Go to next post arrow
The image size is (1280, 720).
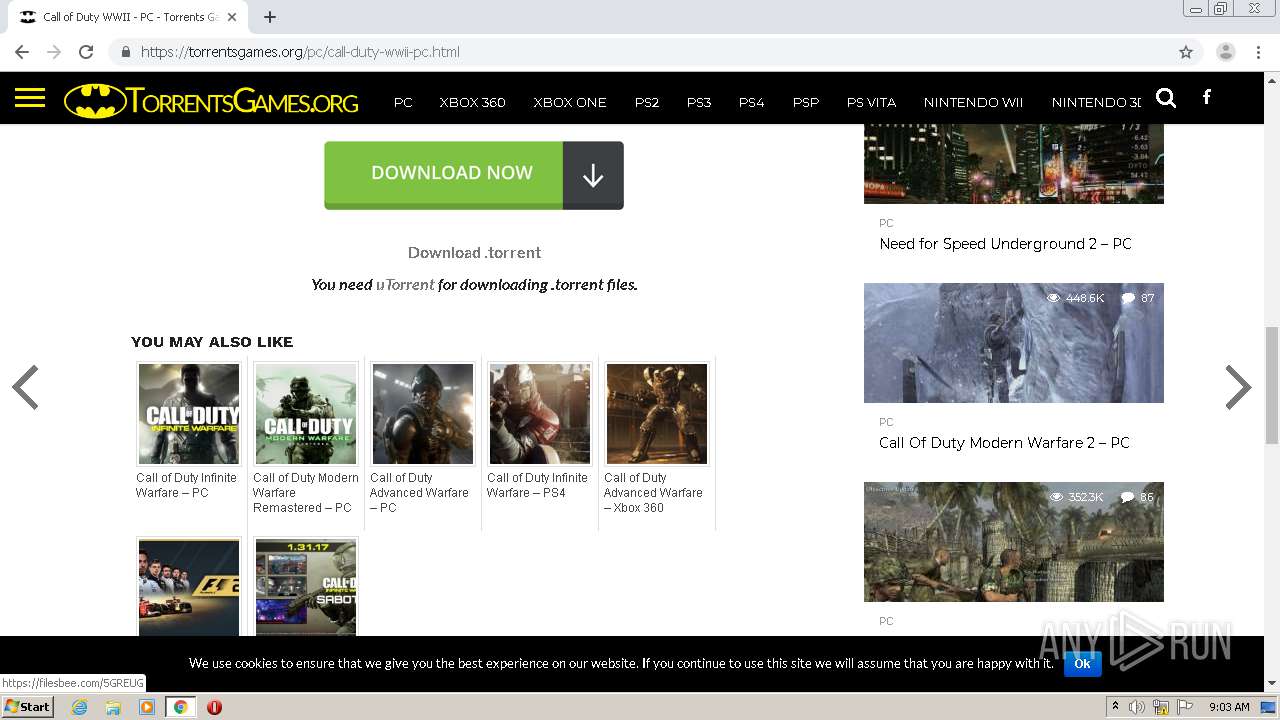coord(1238,388)
